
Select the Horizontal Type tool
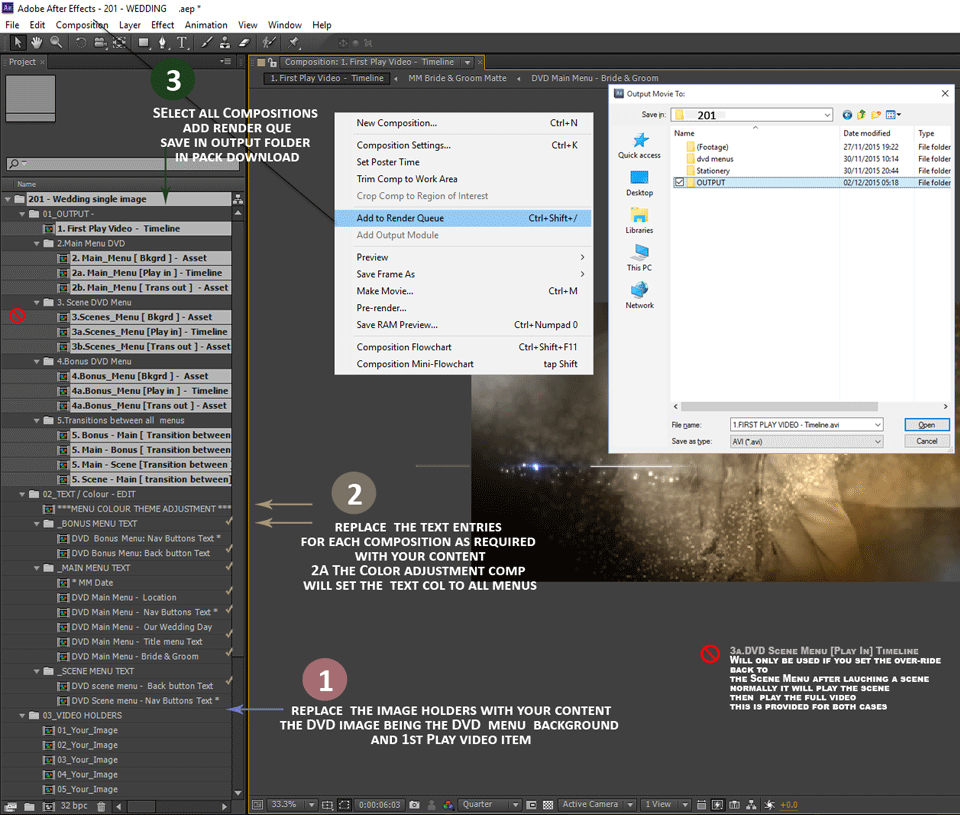pos(182,43)
